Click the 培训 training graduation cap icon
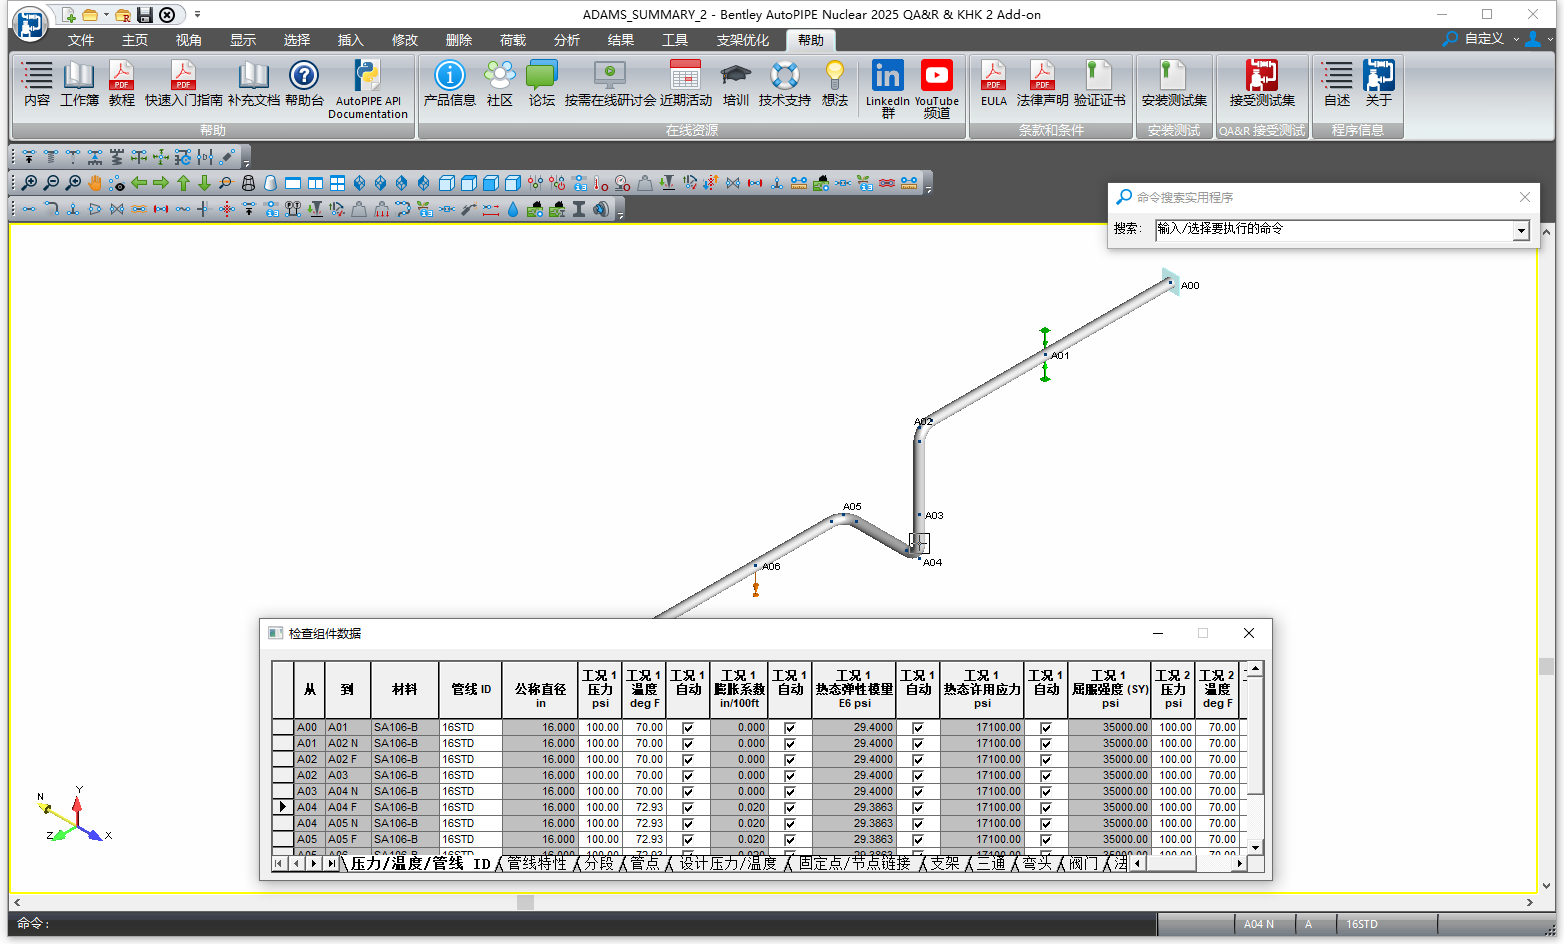The width and height of the screenshot is (1564, 944). 735,76
